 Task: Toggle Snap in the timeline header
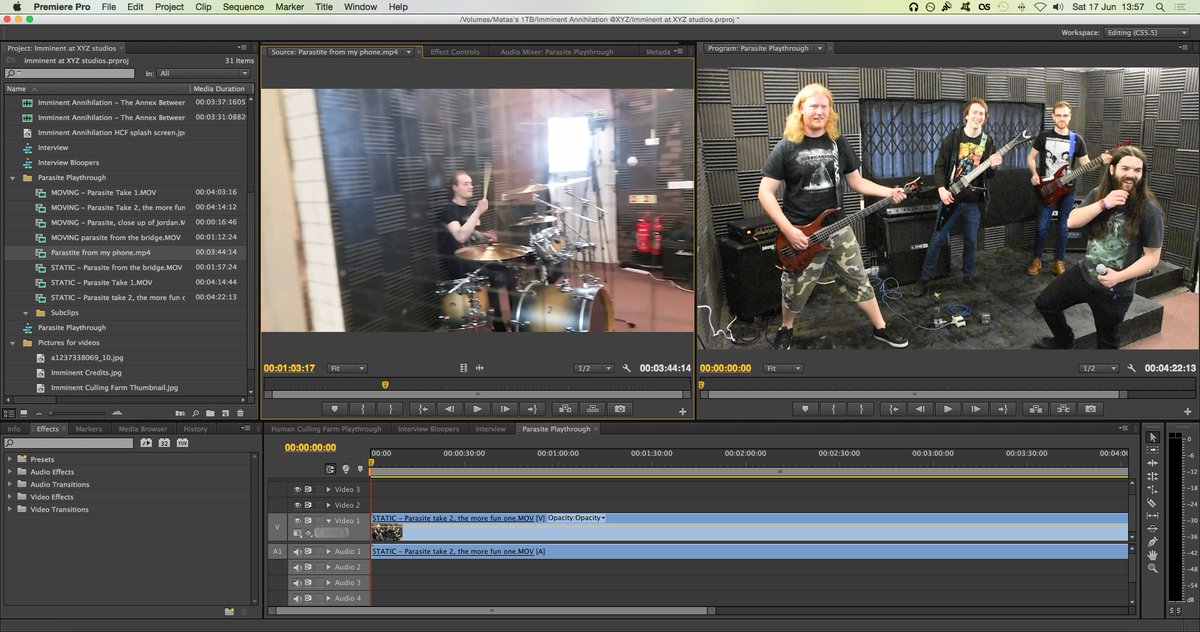point(331,468)
